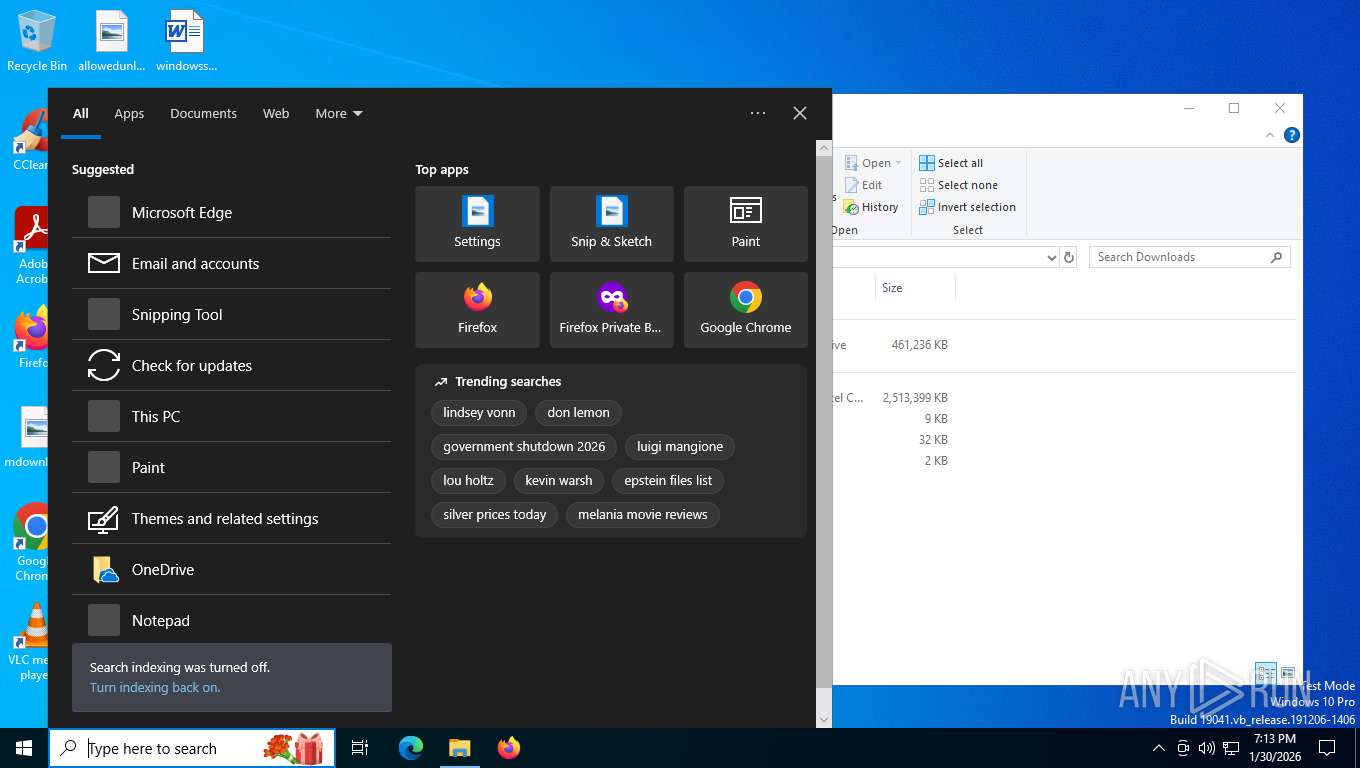This screenshot has height=768, width=1360.
Task: Open search panel options ellipsis menu
Action: tap(758, 113)
